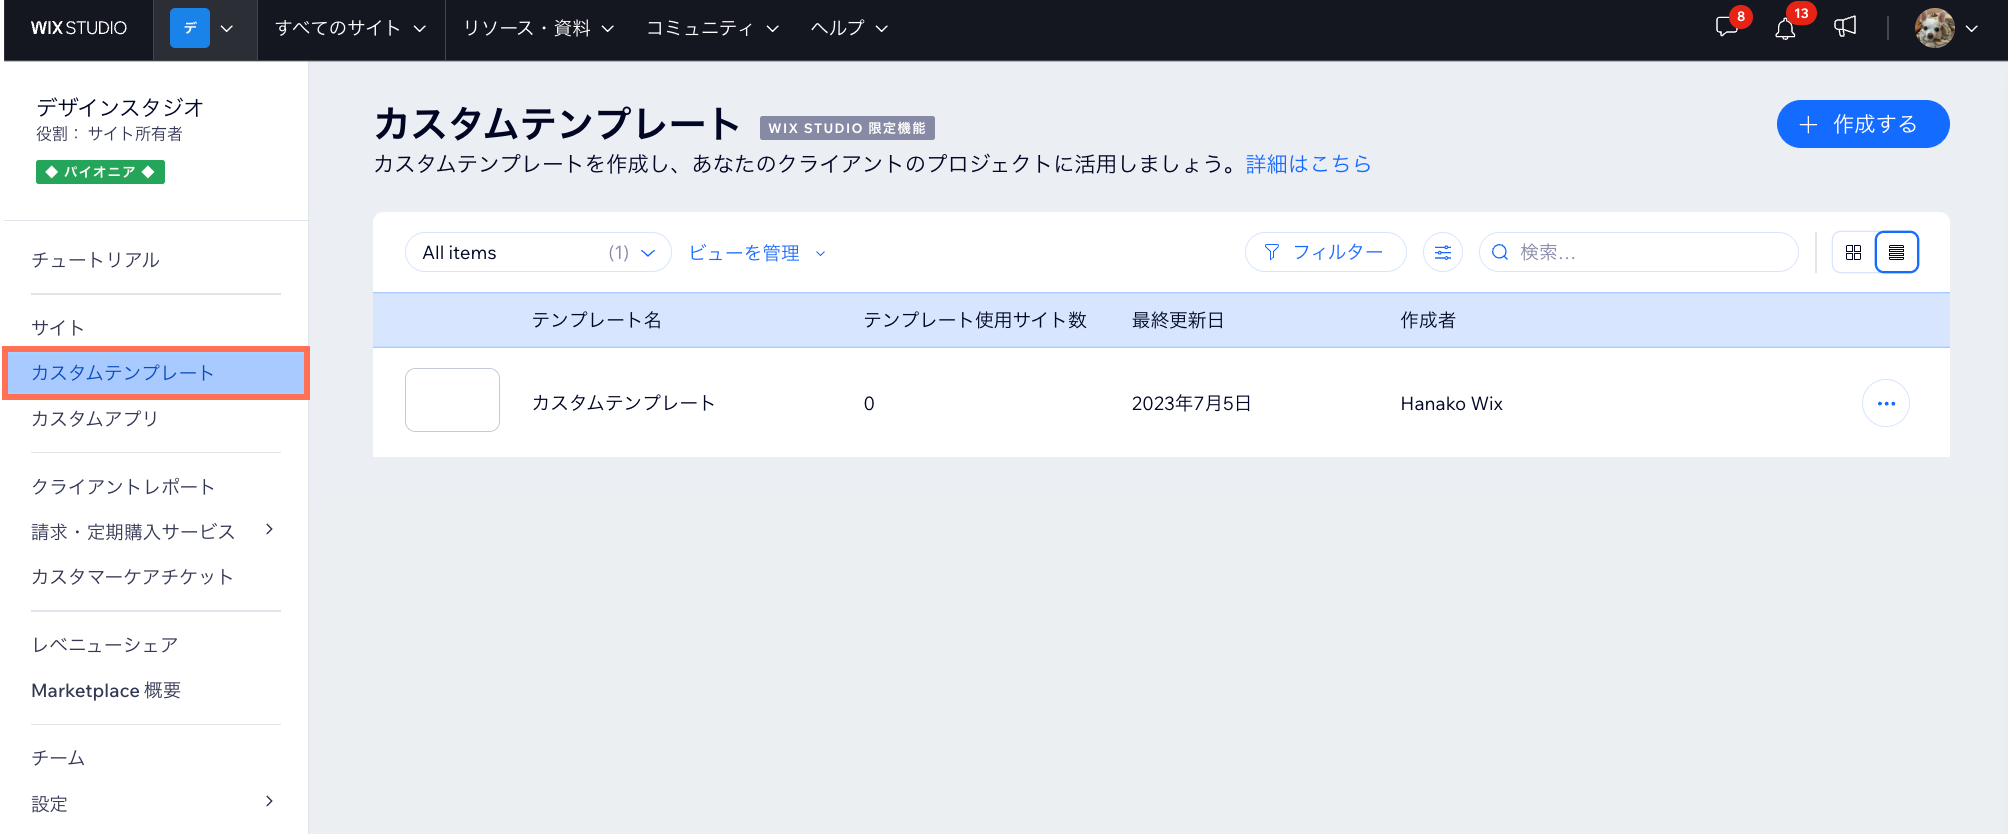
Task: Open the リソース・資料 menu
Action: 538,28
